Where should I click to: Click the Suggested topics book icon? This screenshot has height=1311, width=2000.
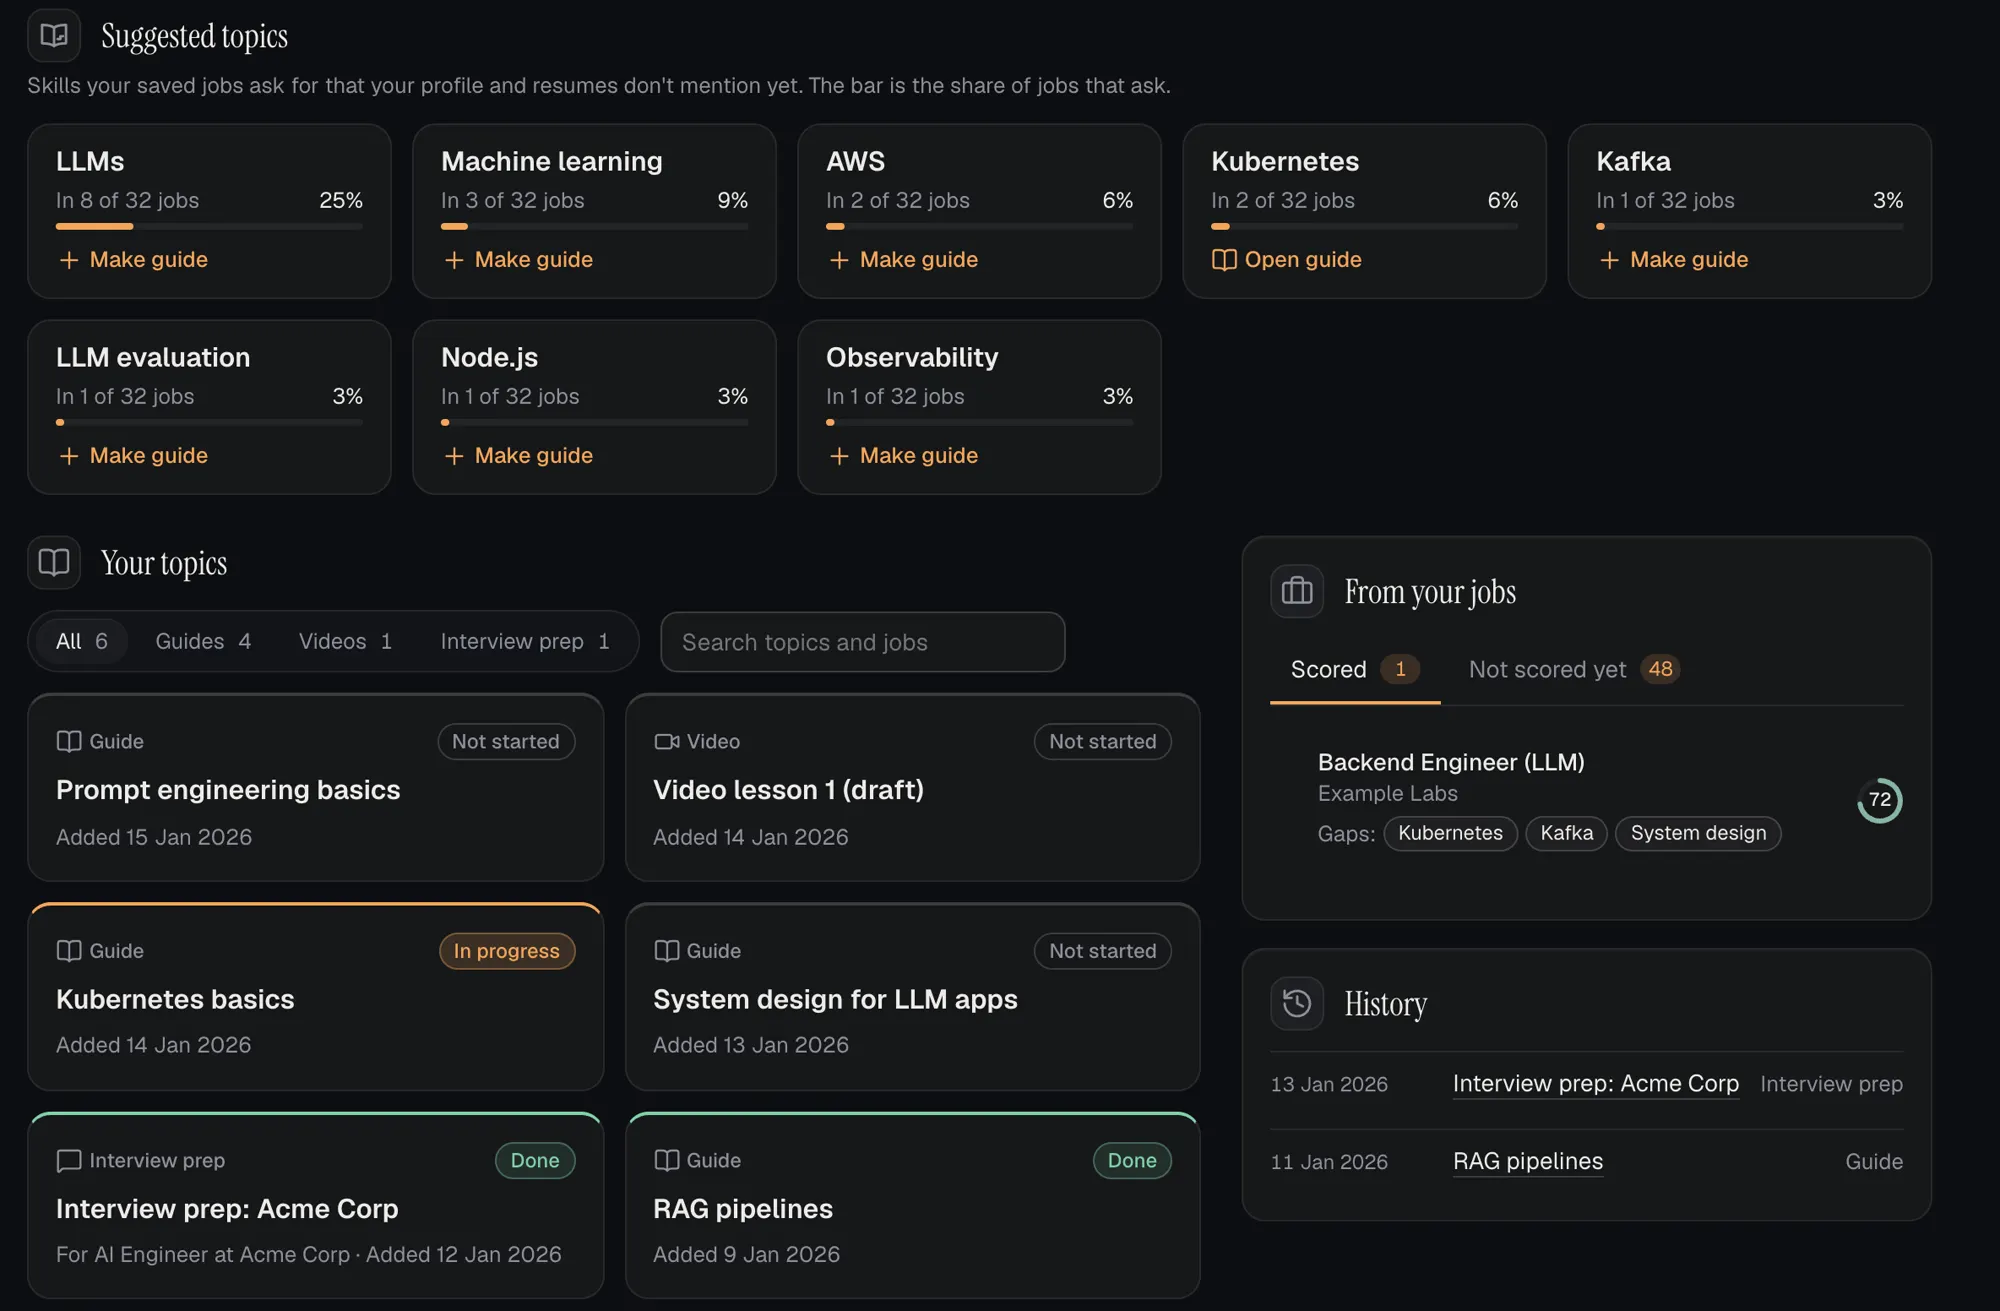[x=54, y=36]
